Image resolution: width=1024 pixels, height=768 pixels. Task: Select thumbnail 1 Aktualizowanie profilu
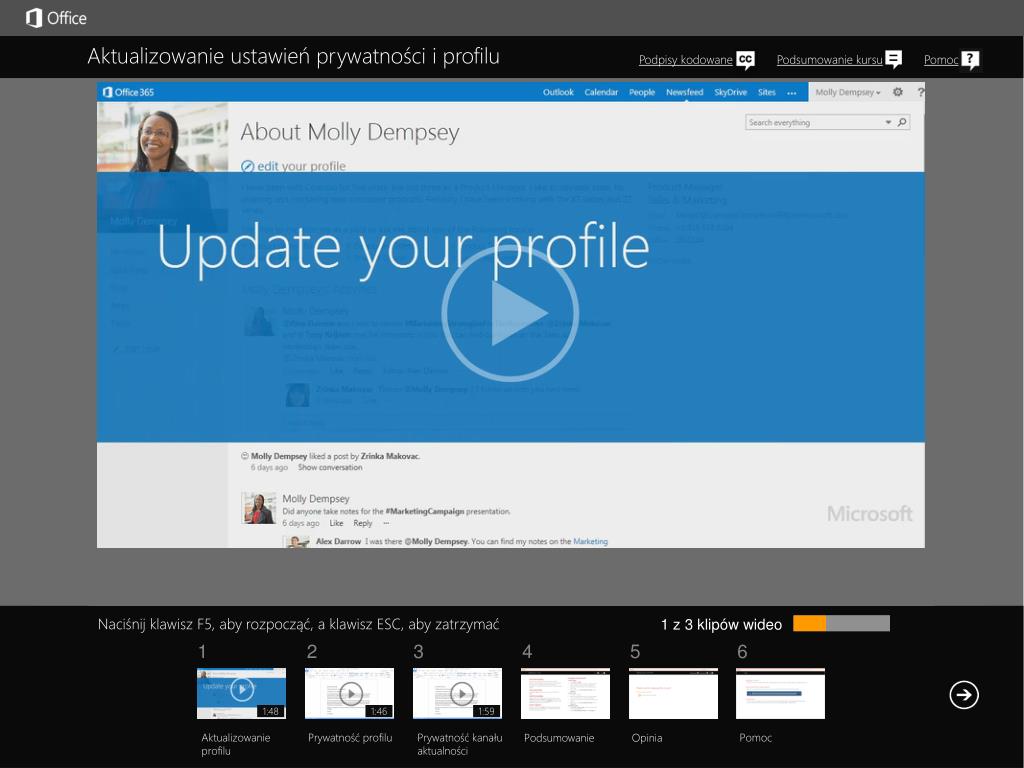pyautogui.click(x=241, y=693)
